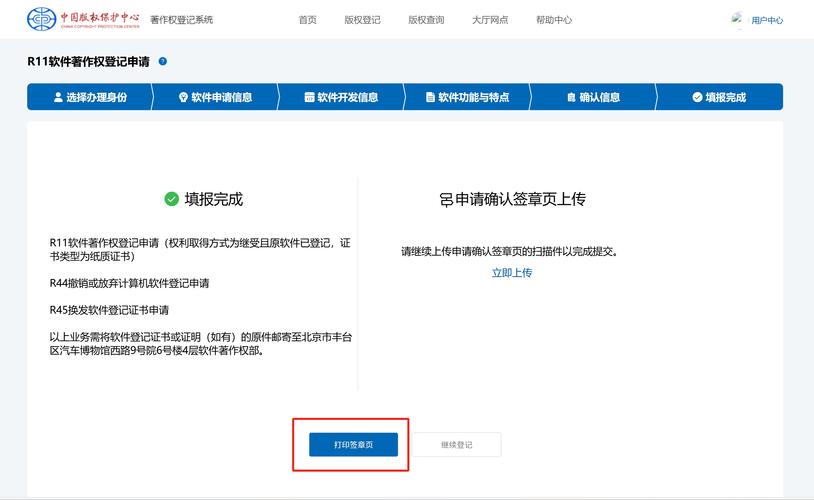The height and width of the screenshot is (500, 814).
Task: Open the 用户中心 user link
Action: point(767,20)
